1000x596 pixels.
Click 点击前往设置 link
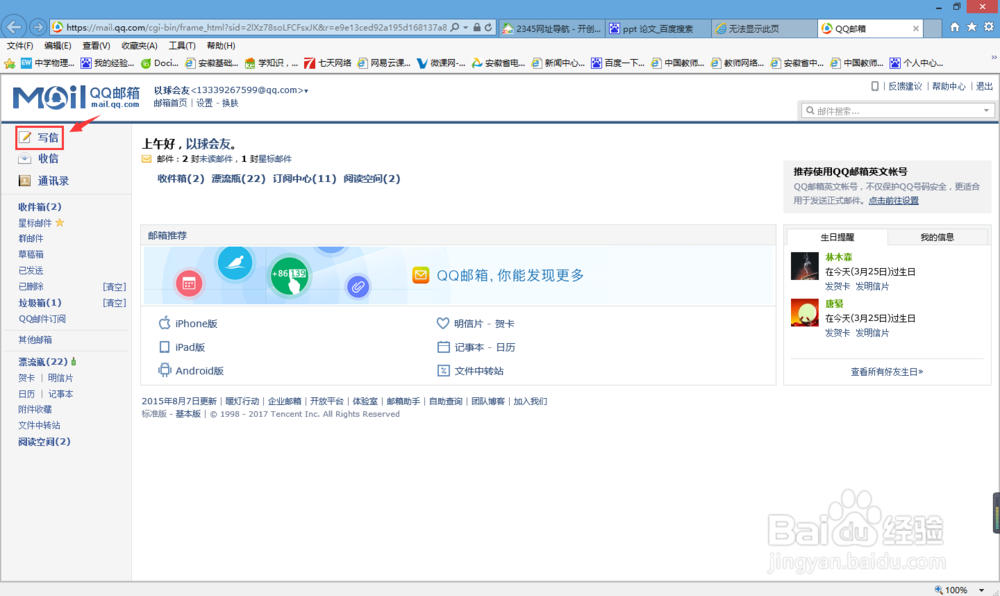(893, 200)
